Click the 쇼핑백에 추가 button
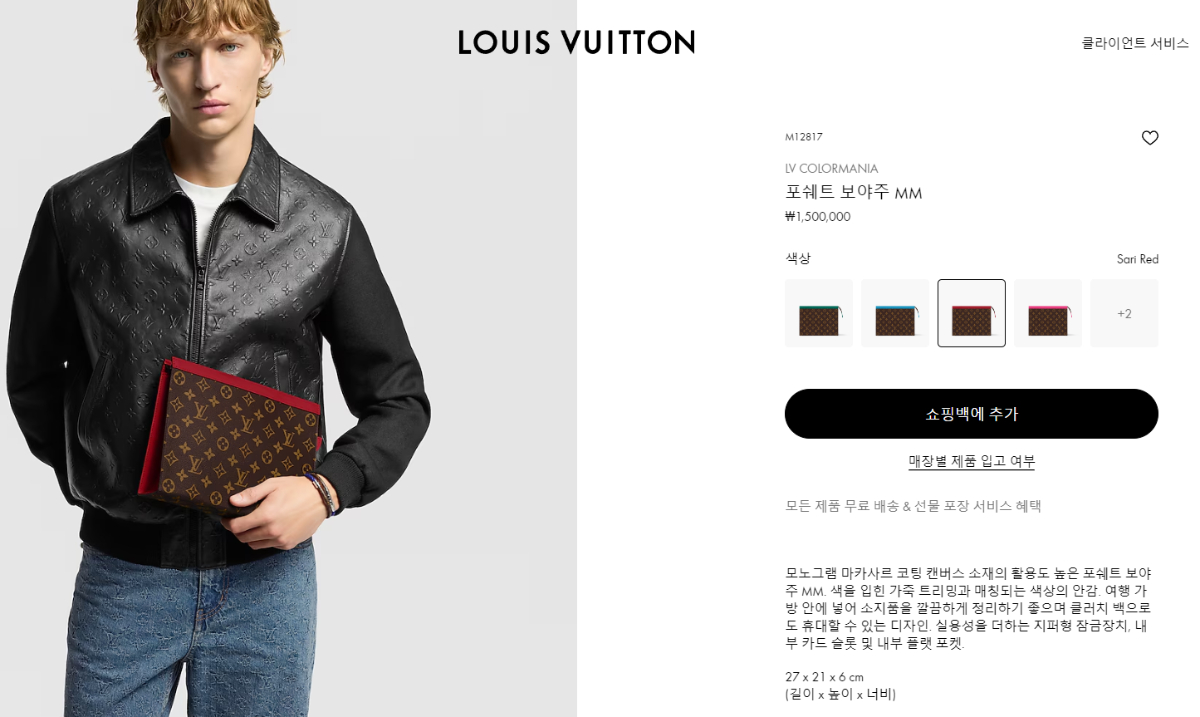1200x717 pixels. (x=972, y=414)
